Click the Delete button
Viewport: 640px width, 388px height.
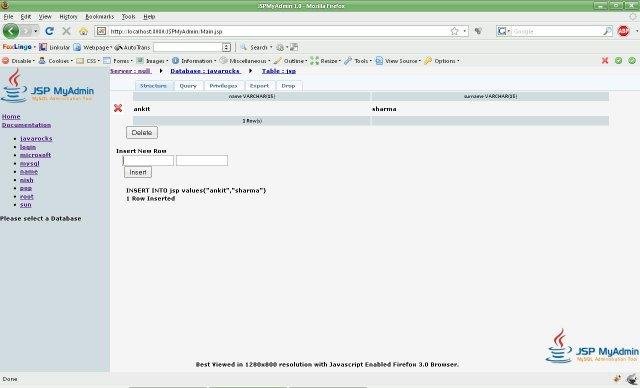click(142, 133)
